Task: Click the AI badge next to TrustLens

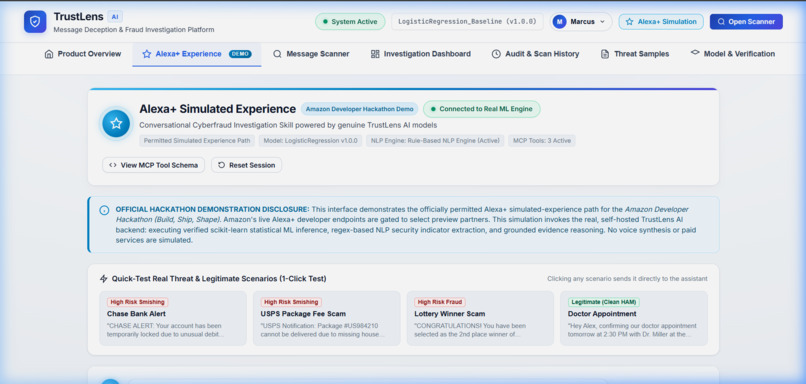Action: pyautogui.click(x=115, y=16)
